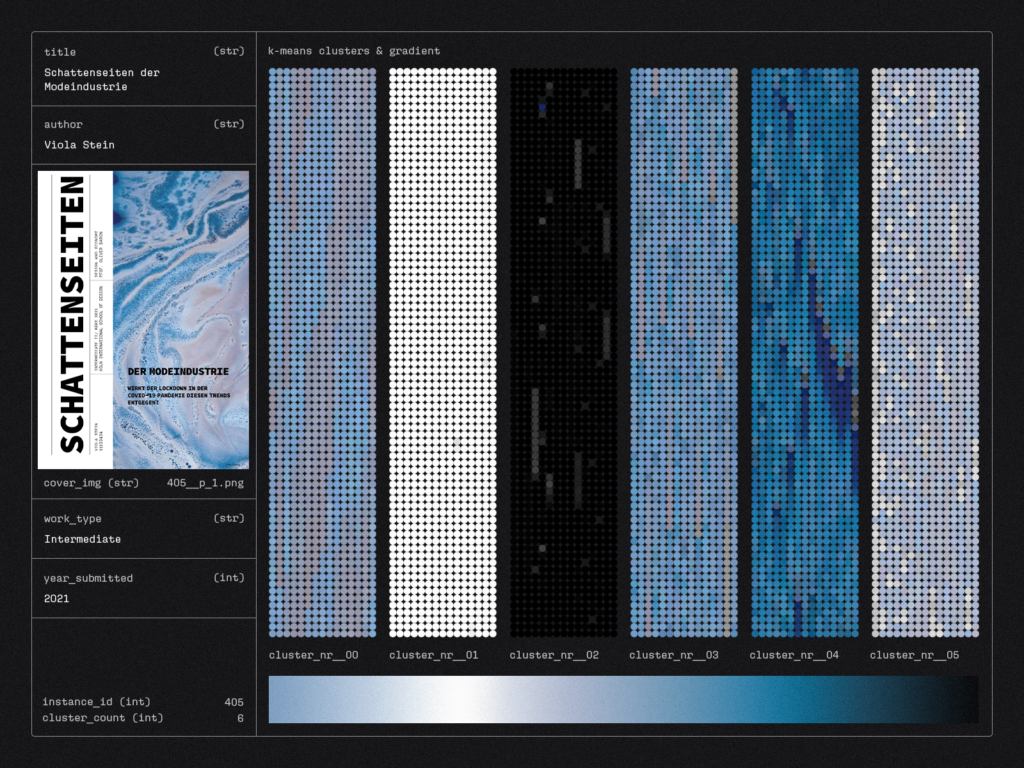
Task: Click the cluster 03 dot grid column
Action: point(684,352)
